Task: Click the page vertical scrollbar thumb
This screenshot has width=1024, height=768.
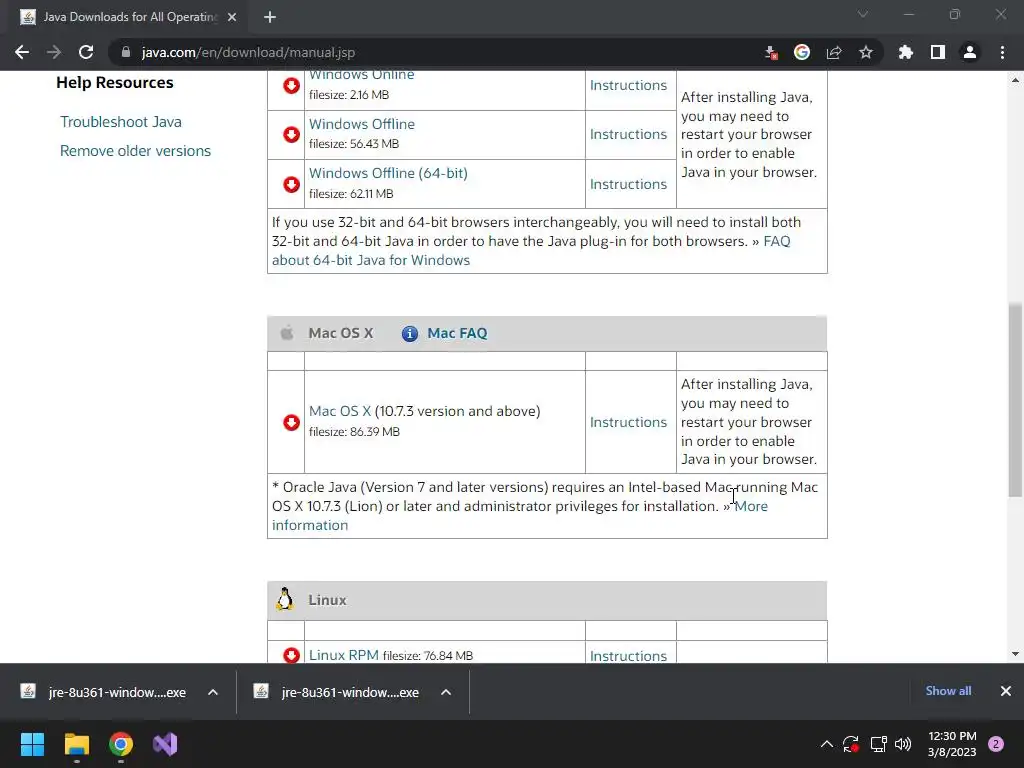Action: point(1015,400)
